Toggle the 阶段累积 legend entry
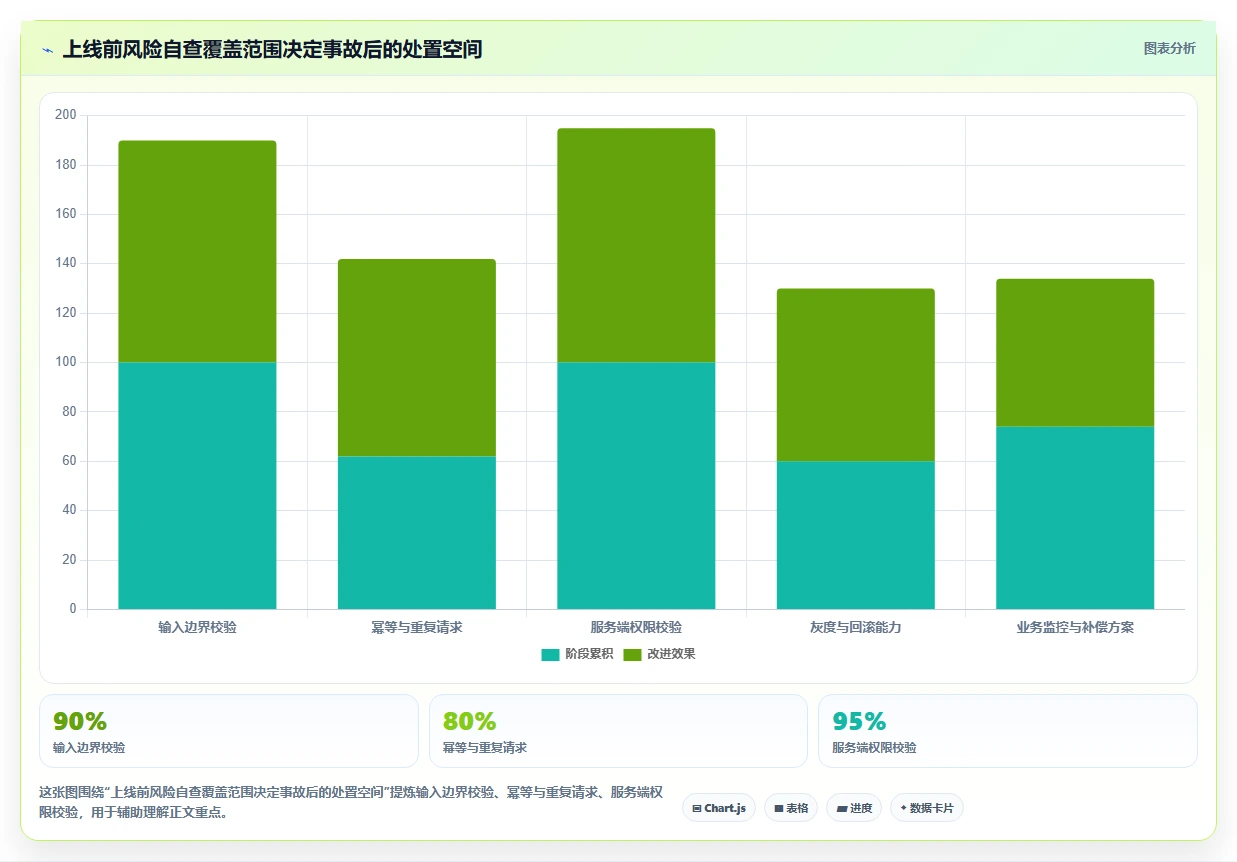 [x=577, y=654]
